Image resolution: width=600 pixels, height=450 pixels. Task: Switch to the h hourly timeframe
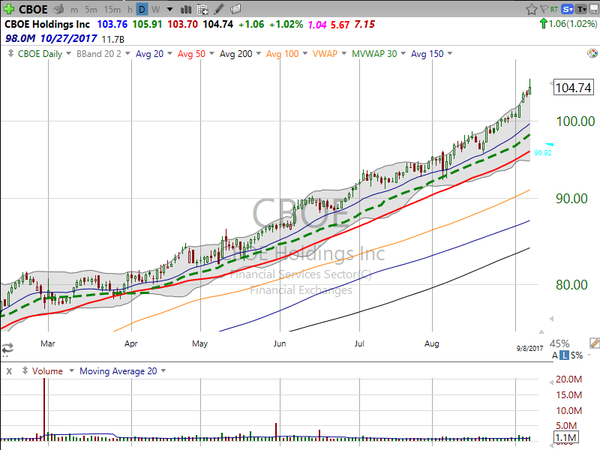130,10
